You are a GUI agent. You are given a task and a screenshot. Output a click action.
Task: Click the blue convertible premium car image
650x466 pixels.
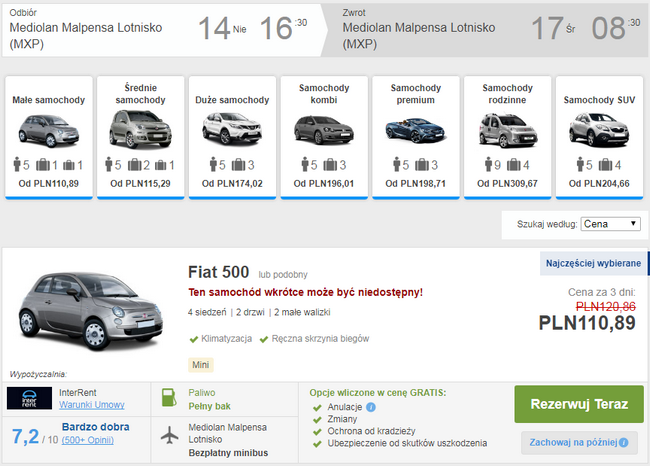tap(416, 130)
